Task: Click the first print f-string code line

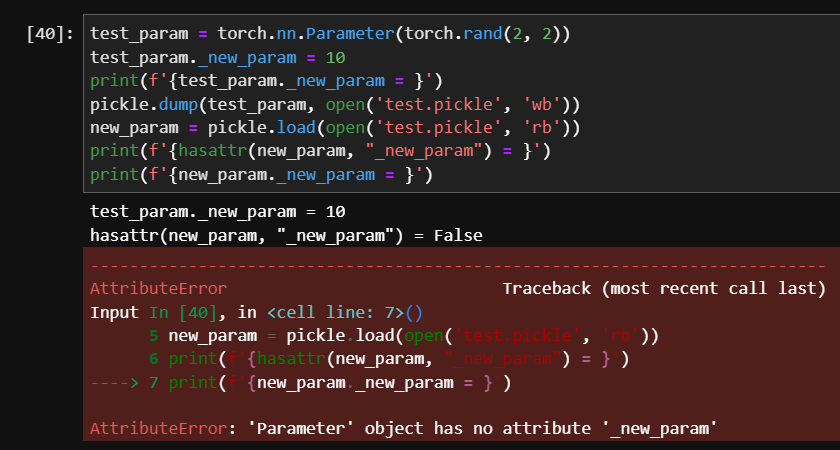Action: pyautogui.click(x=266, y=81)
